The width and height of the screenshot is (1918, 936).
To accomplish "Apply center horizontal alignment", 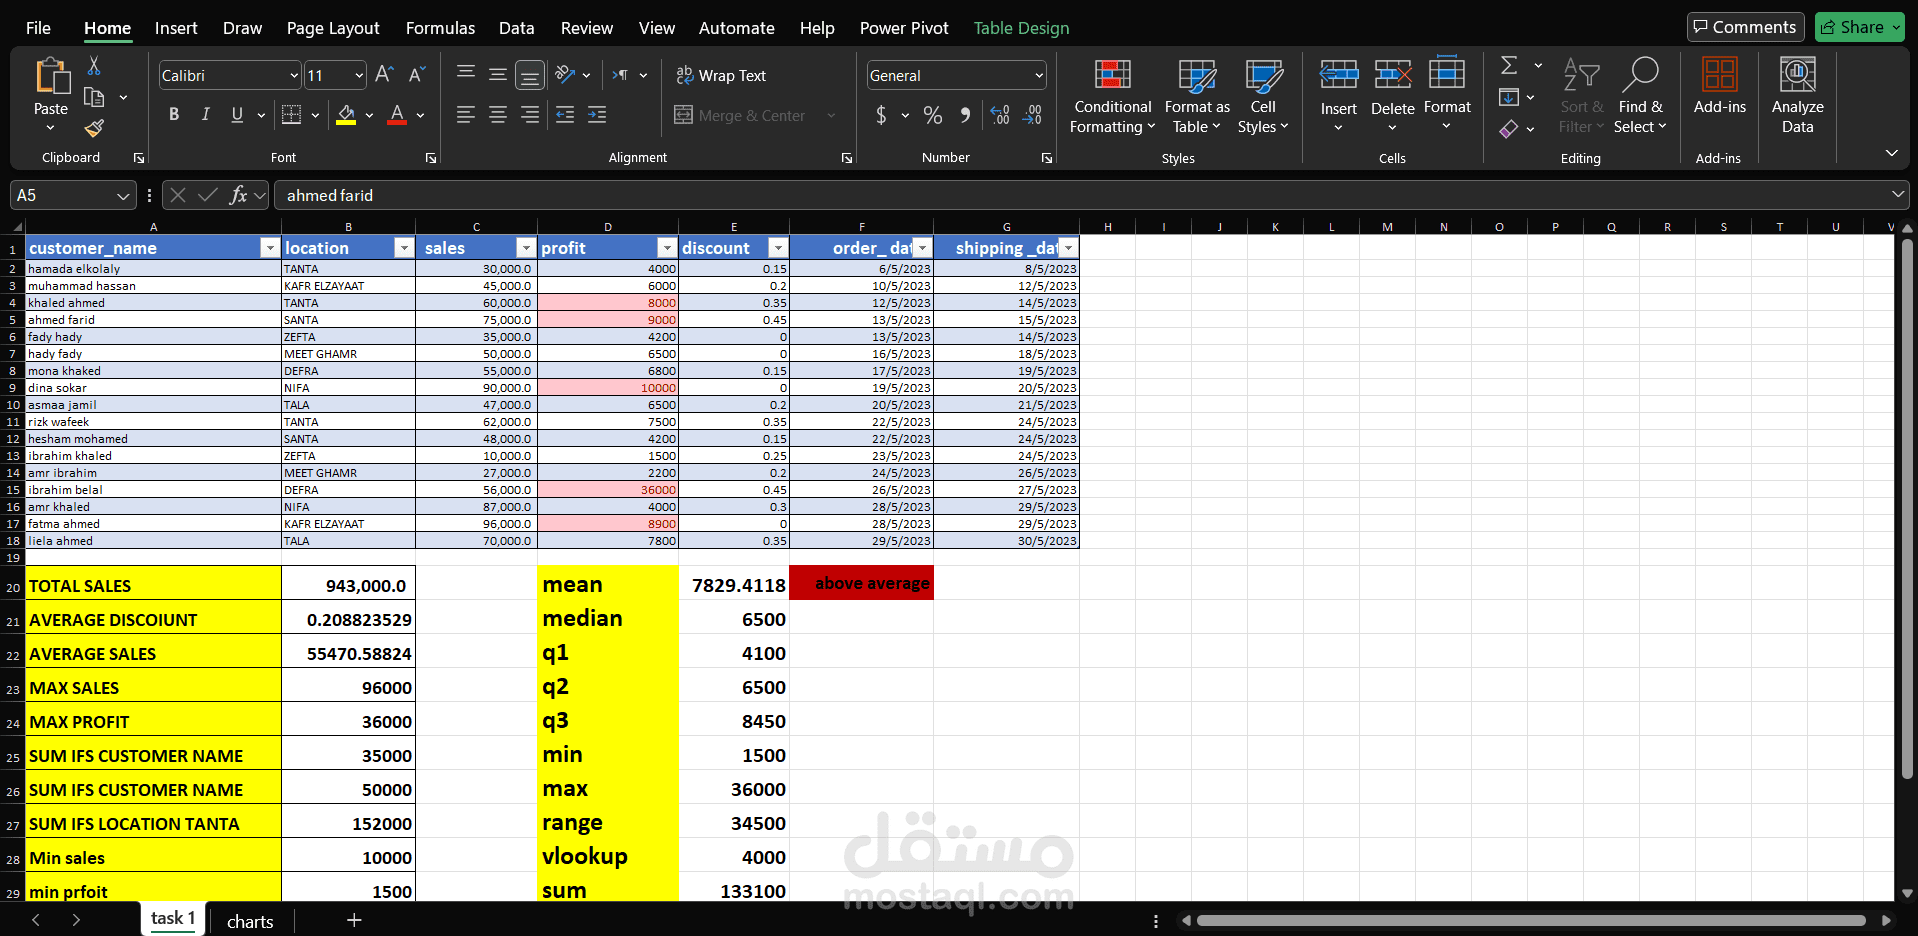I will [x=498, y=115].
